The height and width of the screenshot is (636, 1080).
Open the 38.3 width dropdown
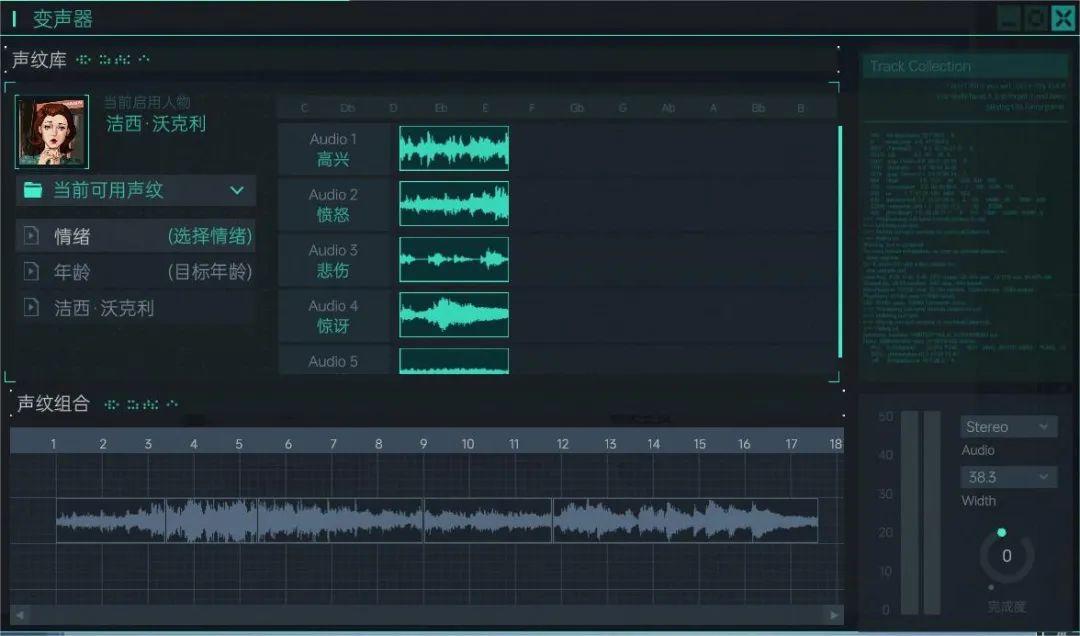click(1008, 477)
